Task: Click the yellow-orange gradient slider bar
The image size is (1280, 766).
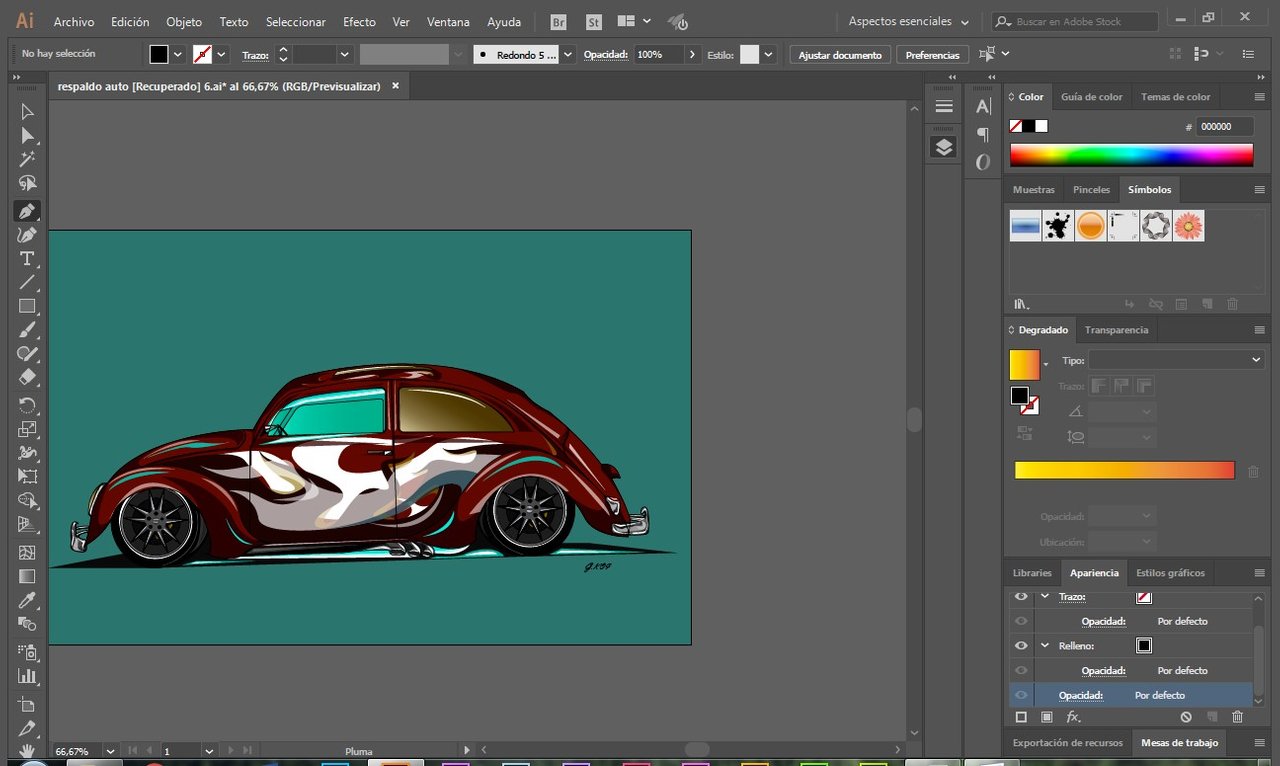Action: point(1124,470)
